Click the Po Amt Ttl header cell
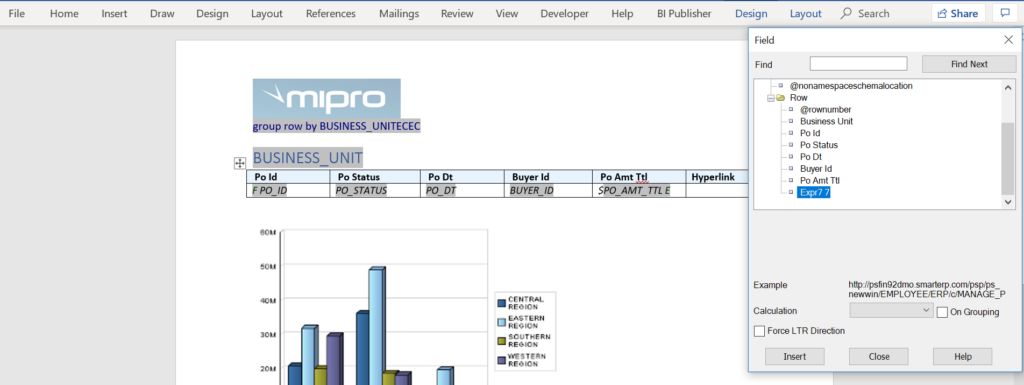The width and height of the screenshot is (1024, 385). click(x=639, y=177)
